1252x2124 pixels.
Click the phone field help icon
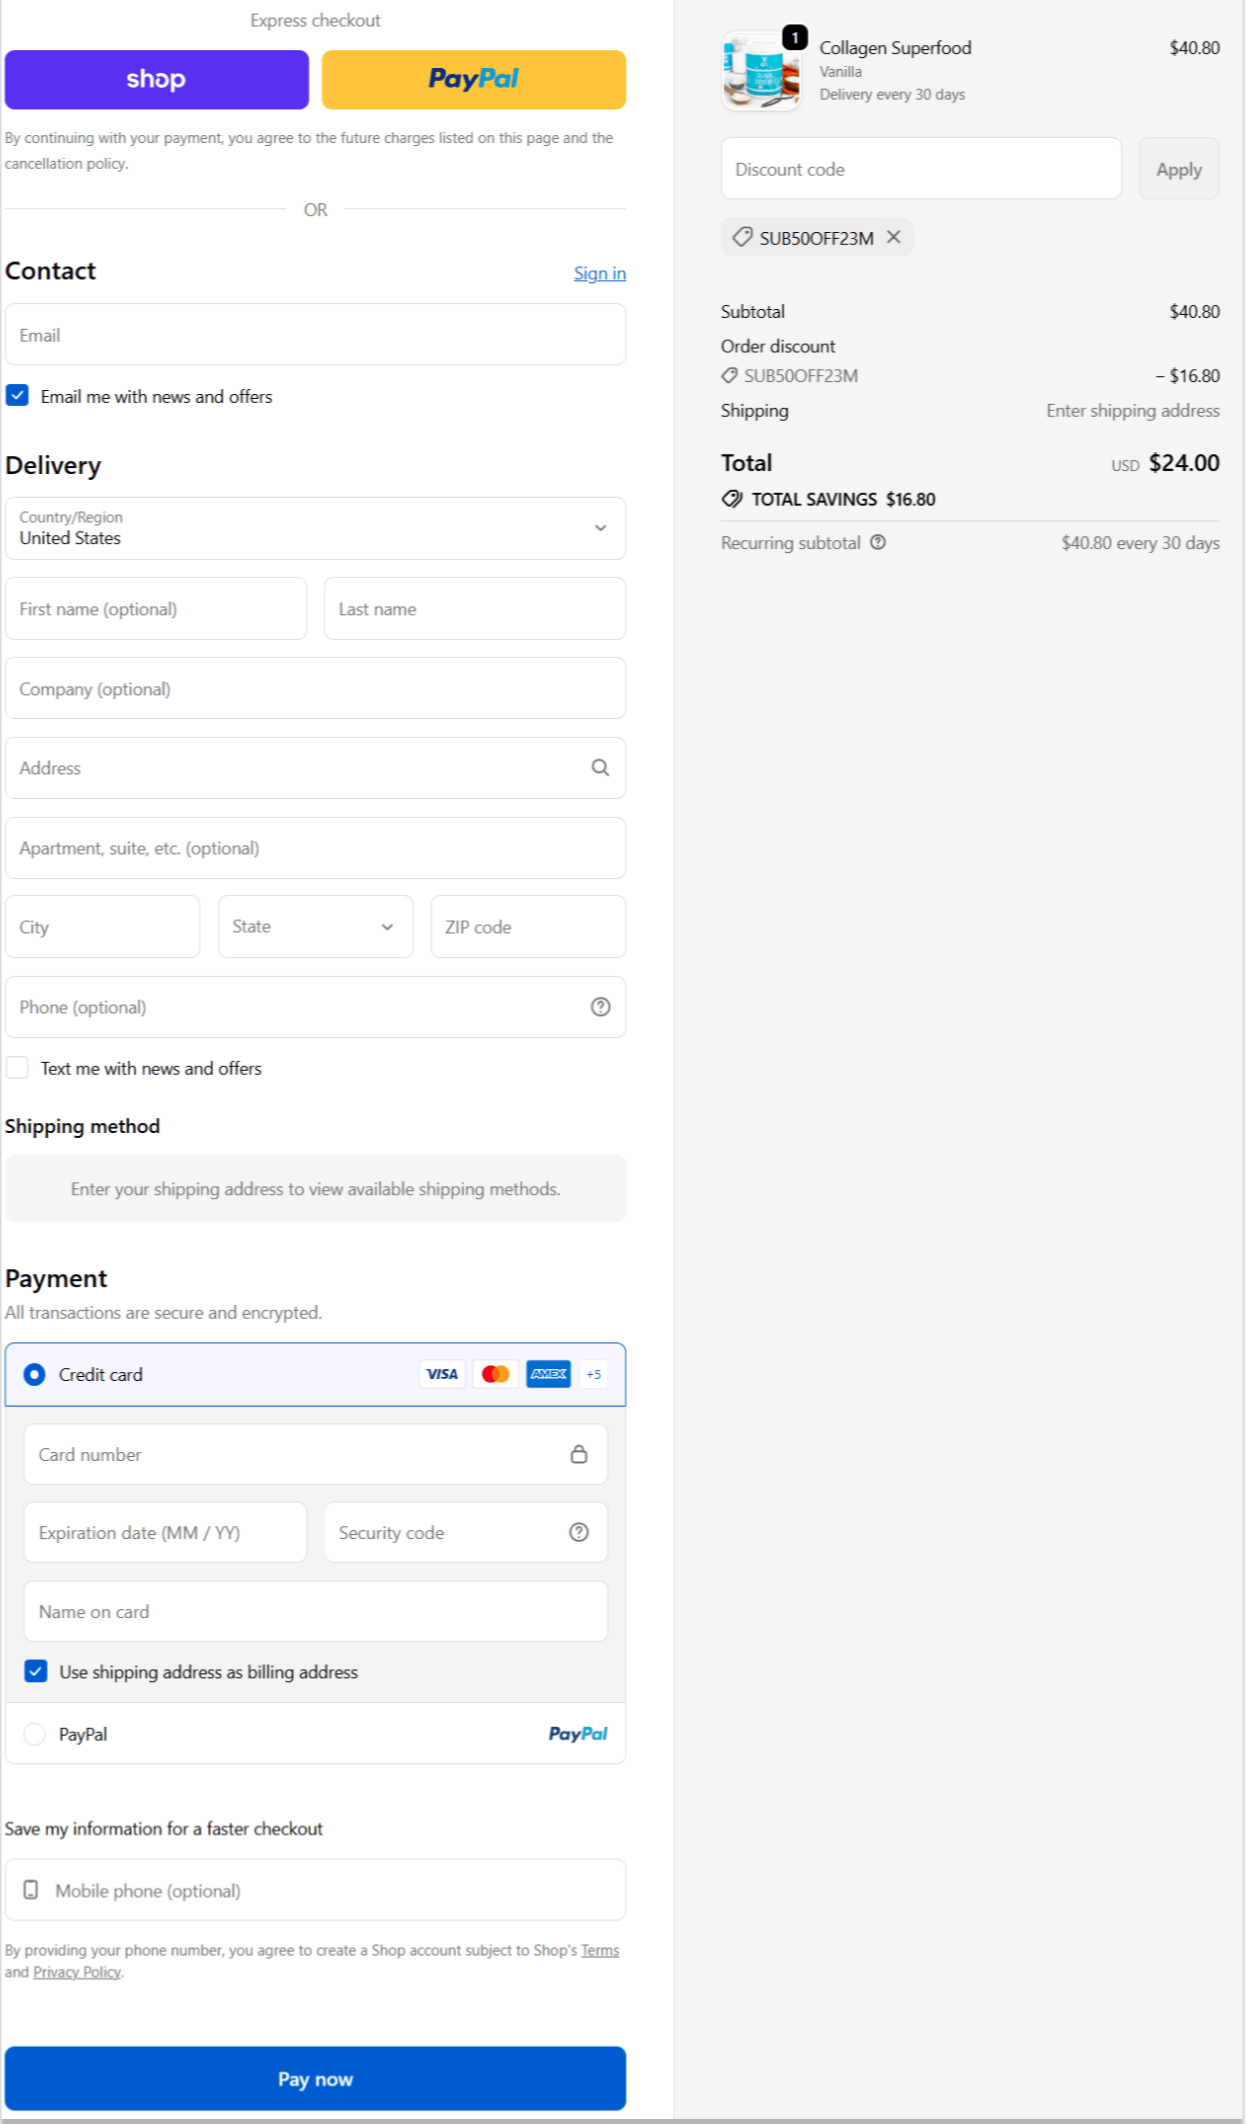(600, 1007)
